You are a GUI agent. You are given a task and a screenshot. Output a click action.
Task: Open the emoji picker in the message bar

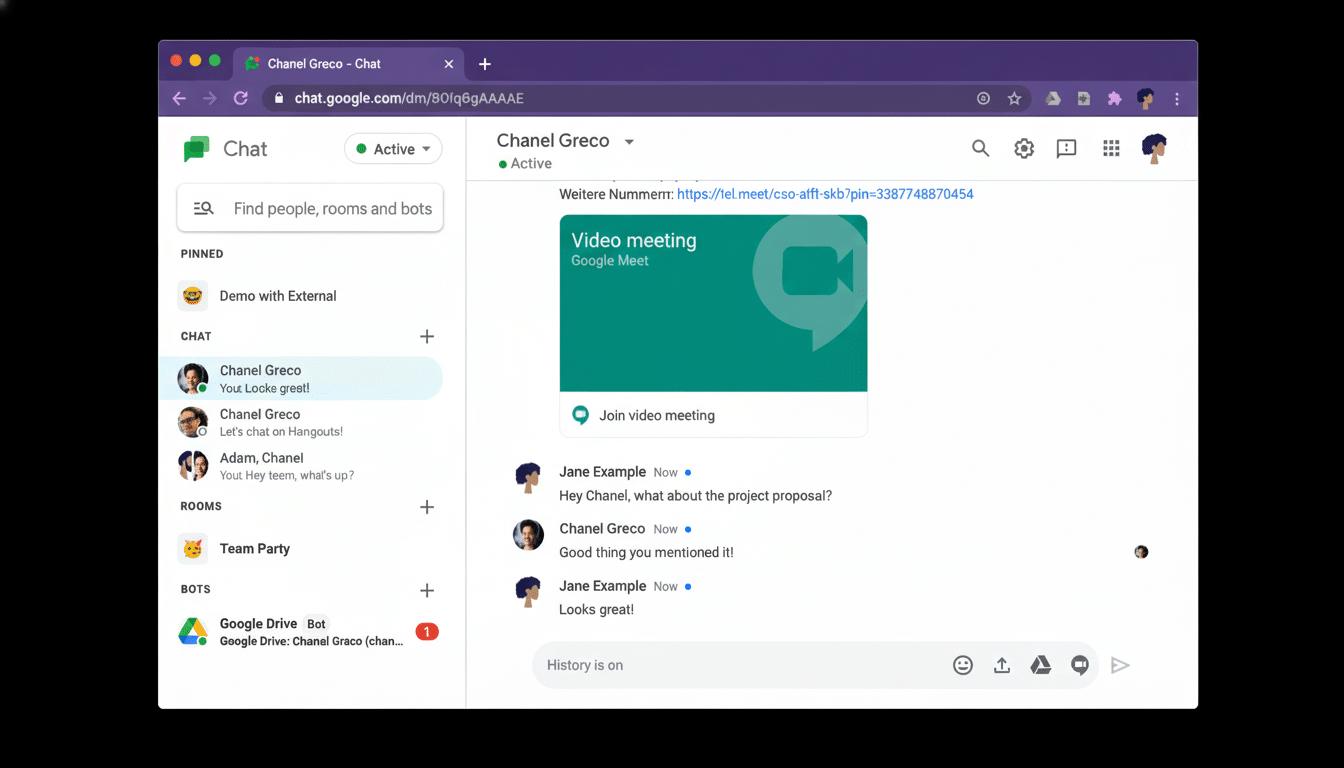point(962,664)
